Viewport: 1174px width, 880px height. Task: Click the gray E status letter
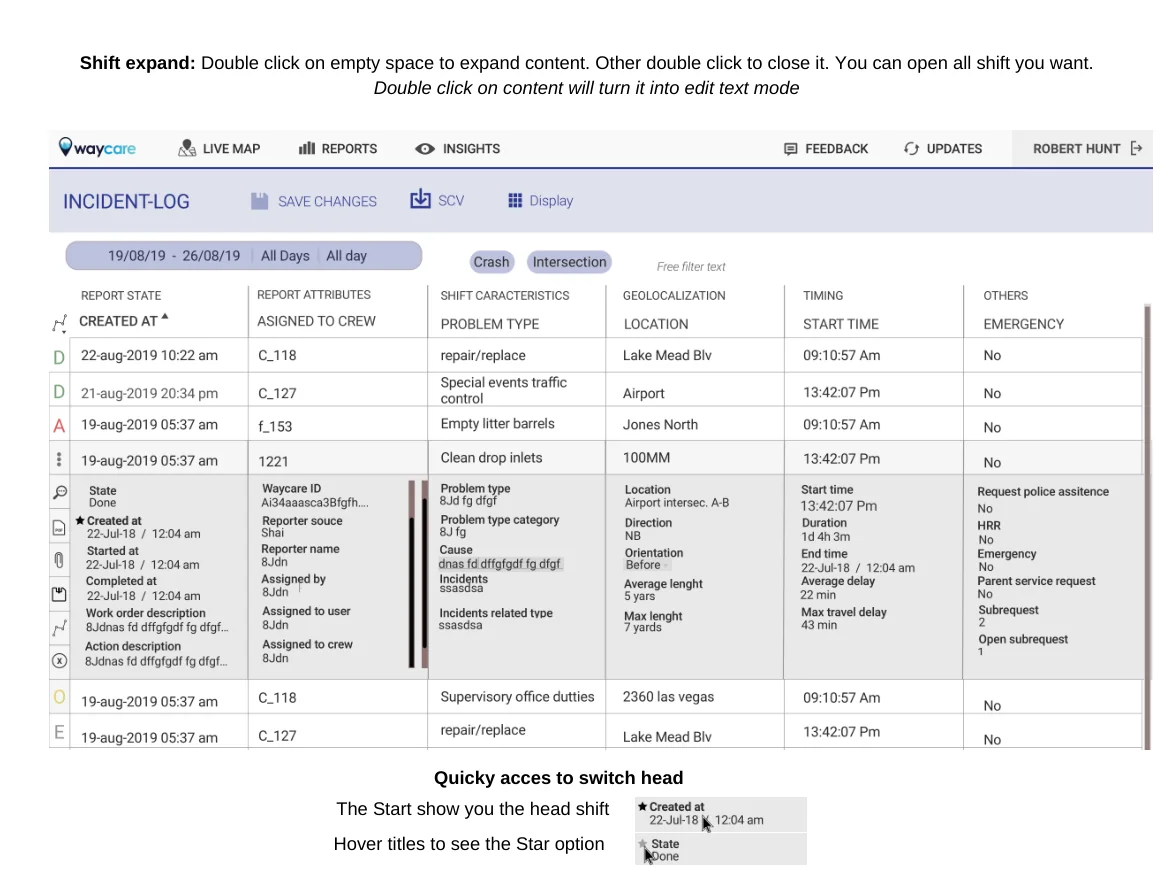(x=59, y=732)
